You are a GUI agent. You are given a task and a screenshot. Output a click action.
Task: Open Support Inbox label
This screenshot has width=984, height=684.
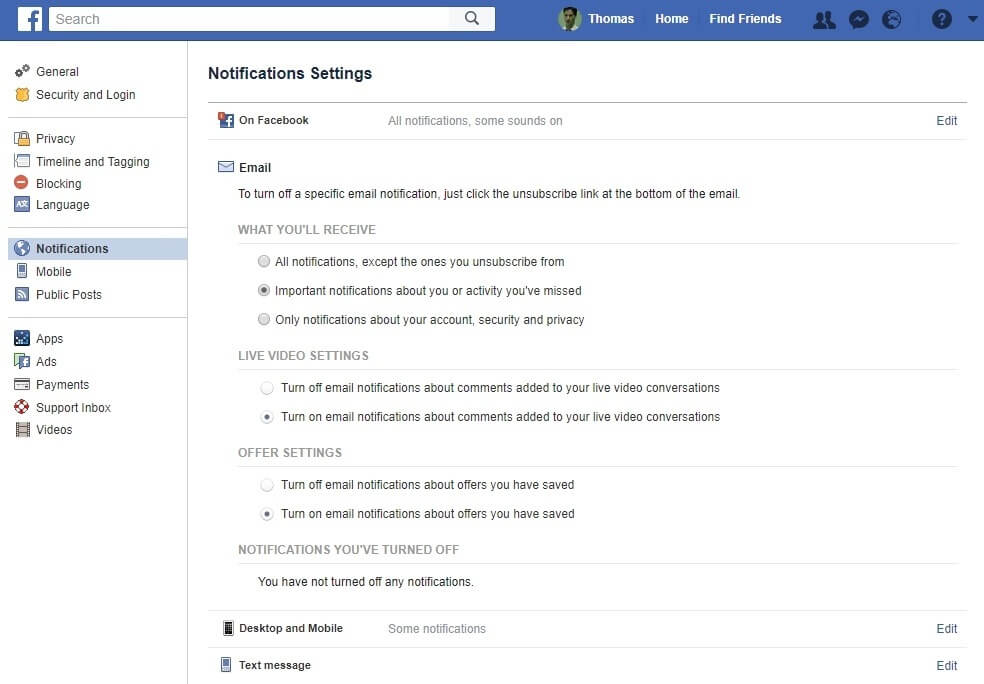(73, 408)
